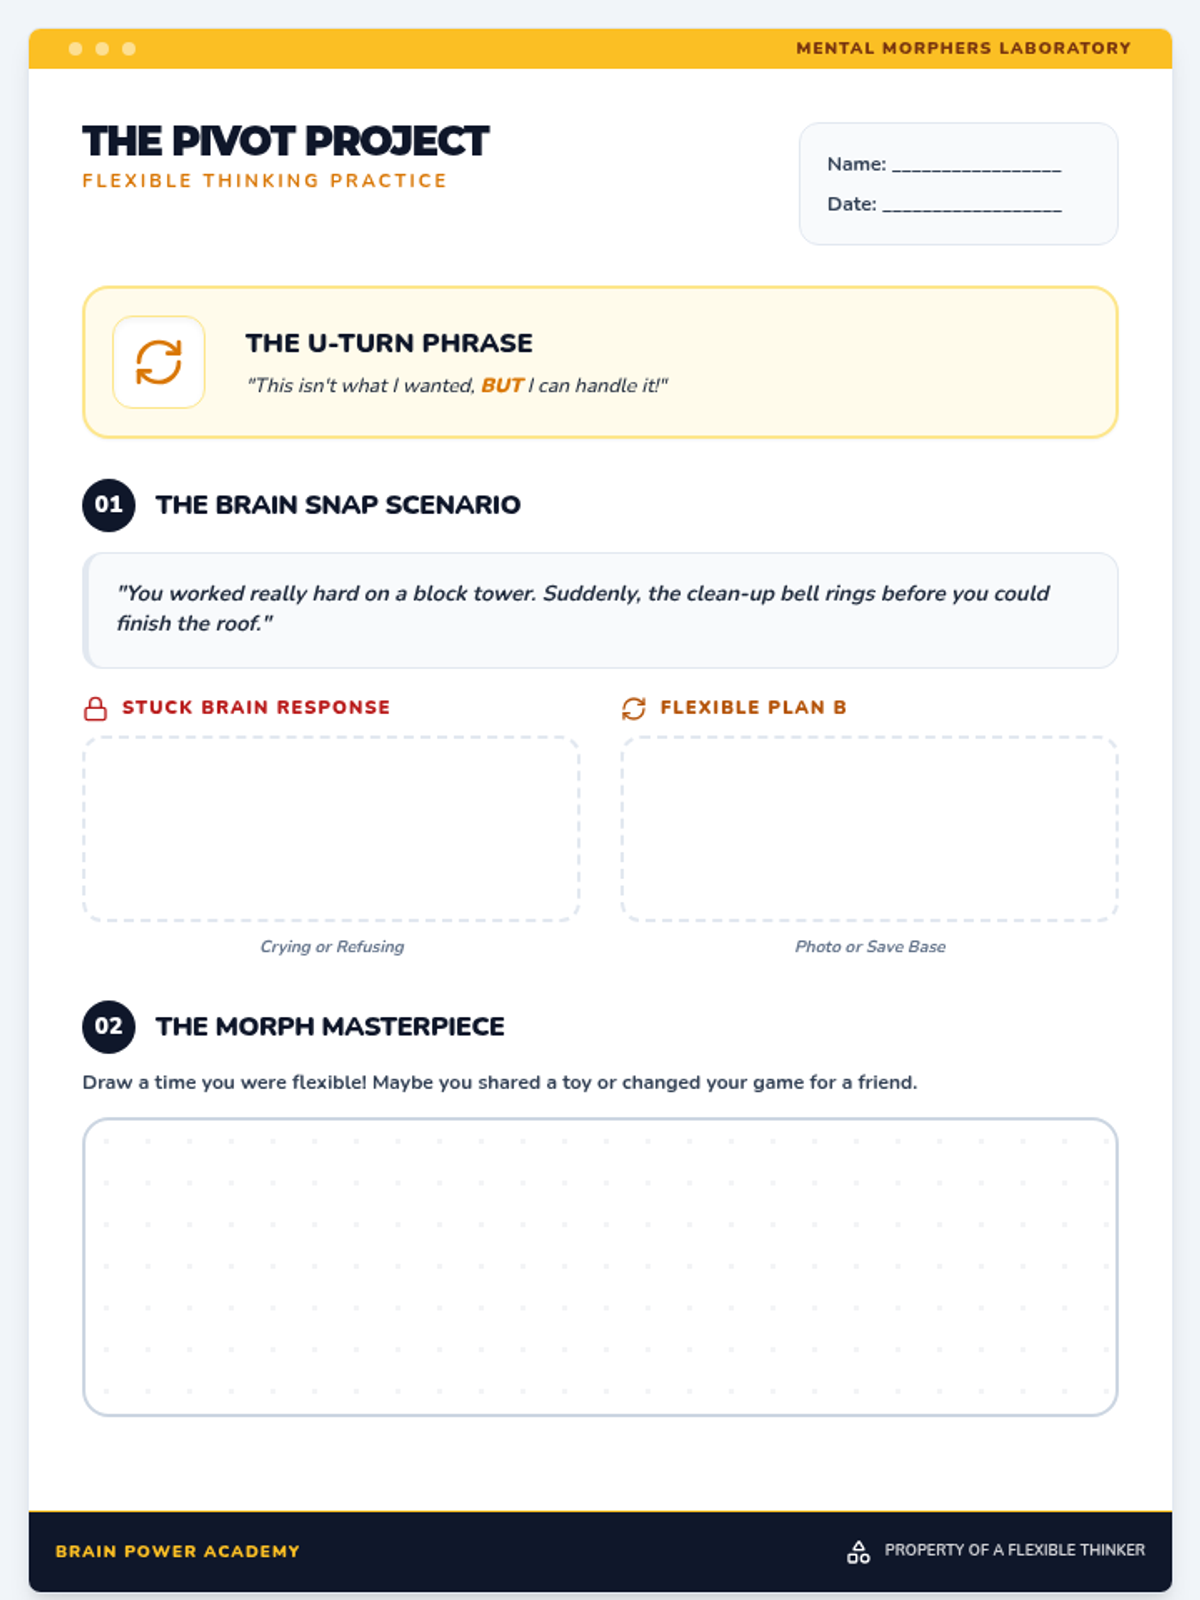Click the Mental Morphers Laboratory header text
Image resolution: width=1200 pixels, height=1600 pixels.
point(963,48)
